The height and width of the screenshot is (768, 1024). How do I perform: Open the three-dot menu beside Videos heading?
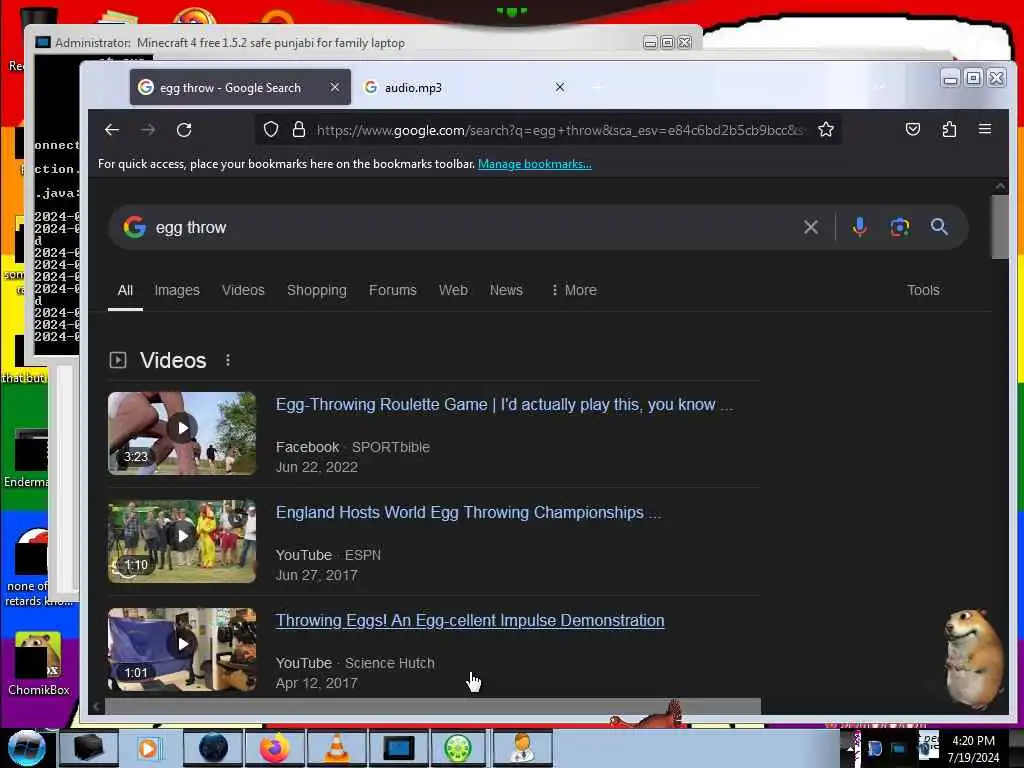click(x=227, y=360)
